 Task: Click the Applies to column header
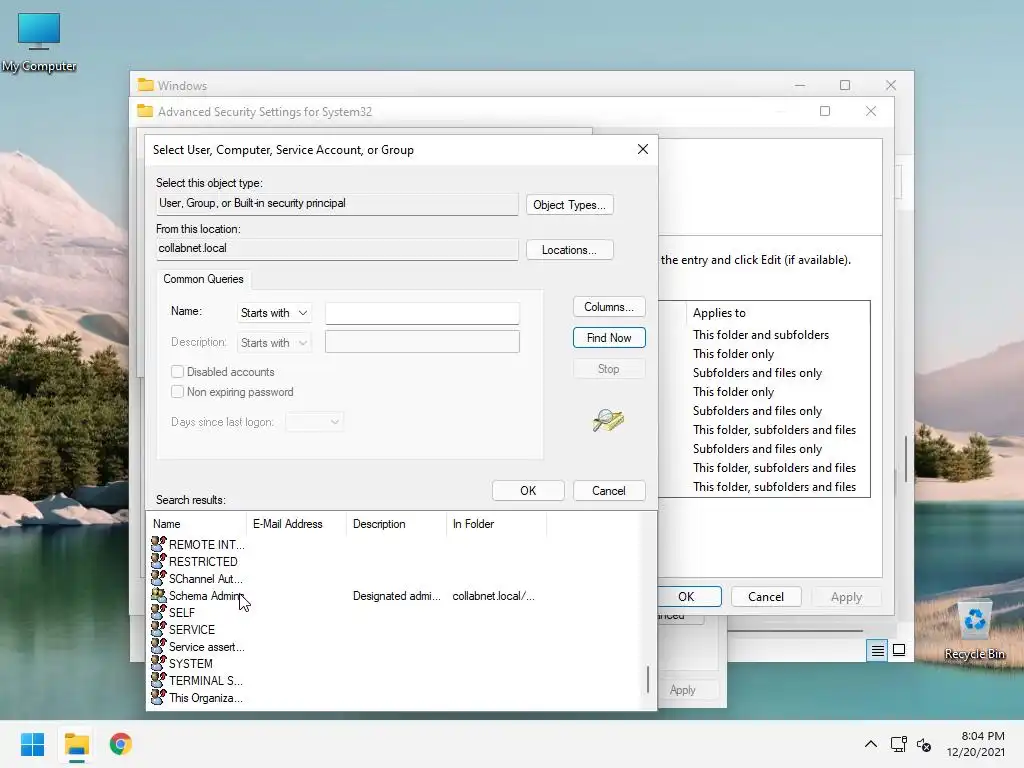[x=719, y=313]
